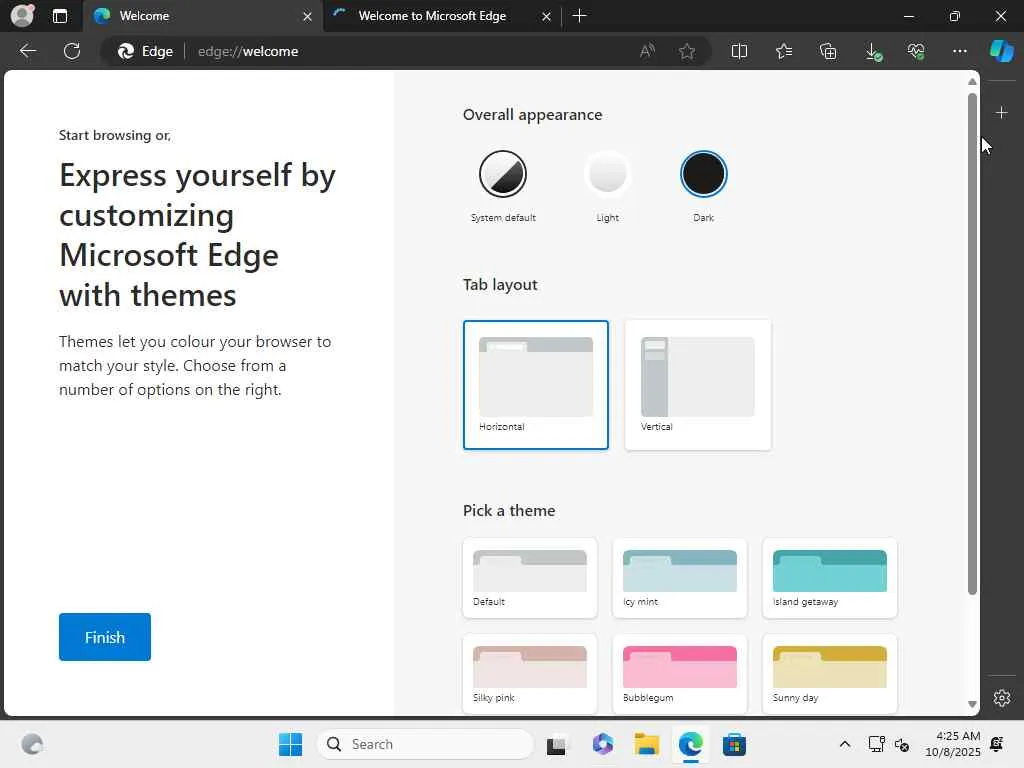The height and width of the screenshot is (768, 1024).
Task: Click the page scrollbar up arrow
Action: point(972,82)
